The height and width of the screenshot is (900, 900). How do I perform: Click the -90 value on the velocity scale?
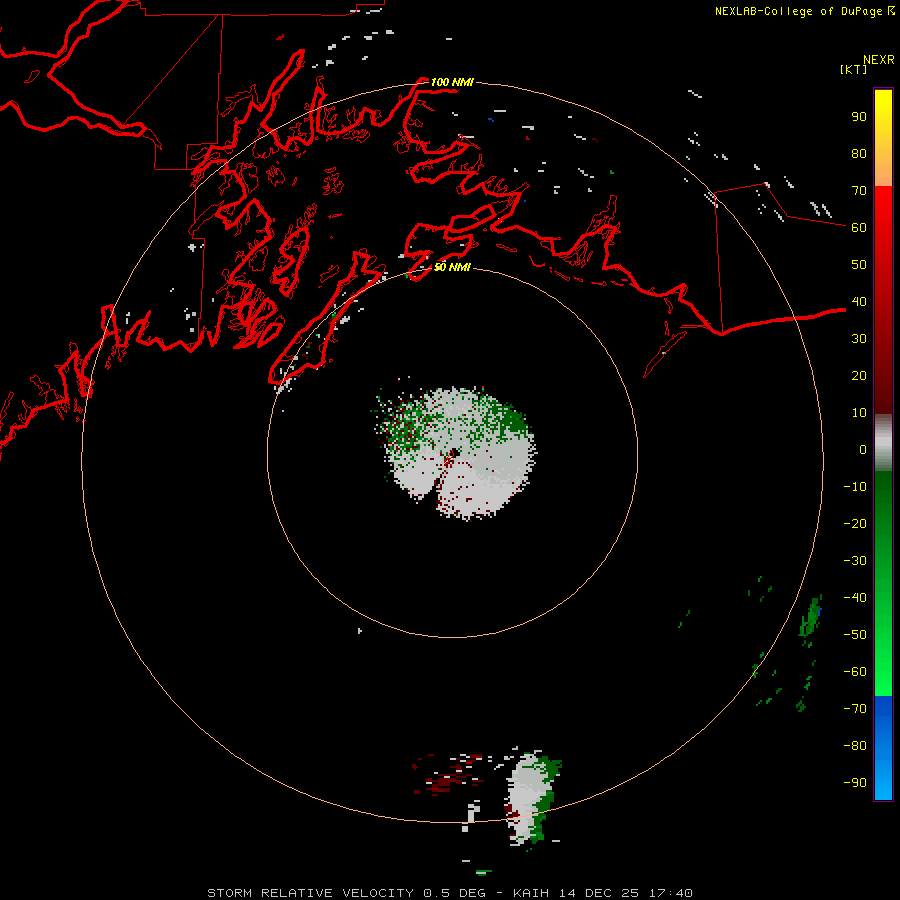tap(855, 783)
